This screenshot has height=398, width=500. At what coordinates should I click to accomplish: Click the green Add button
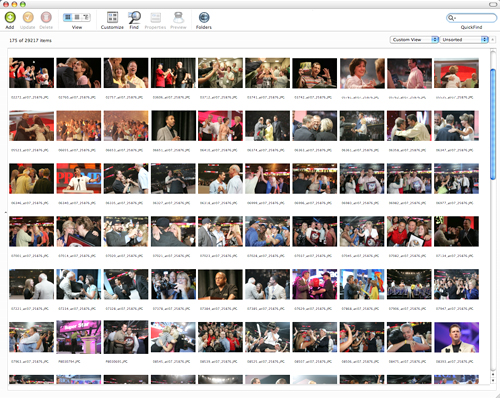[x=10, y=17]
